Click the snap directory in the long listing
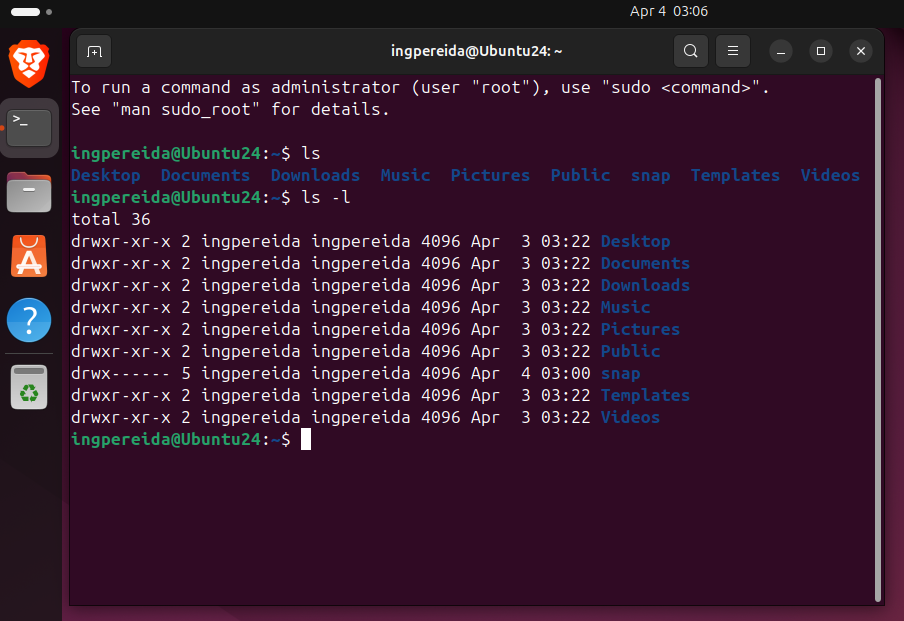904x621 pixels. coord(620,373)
